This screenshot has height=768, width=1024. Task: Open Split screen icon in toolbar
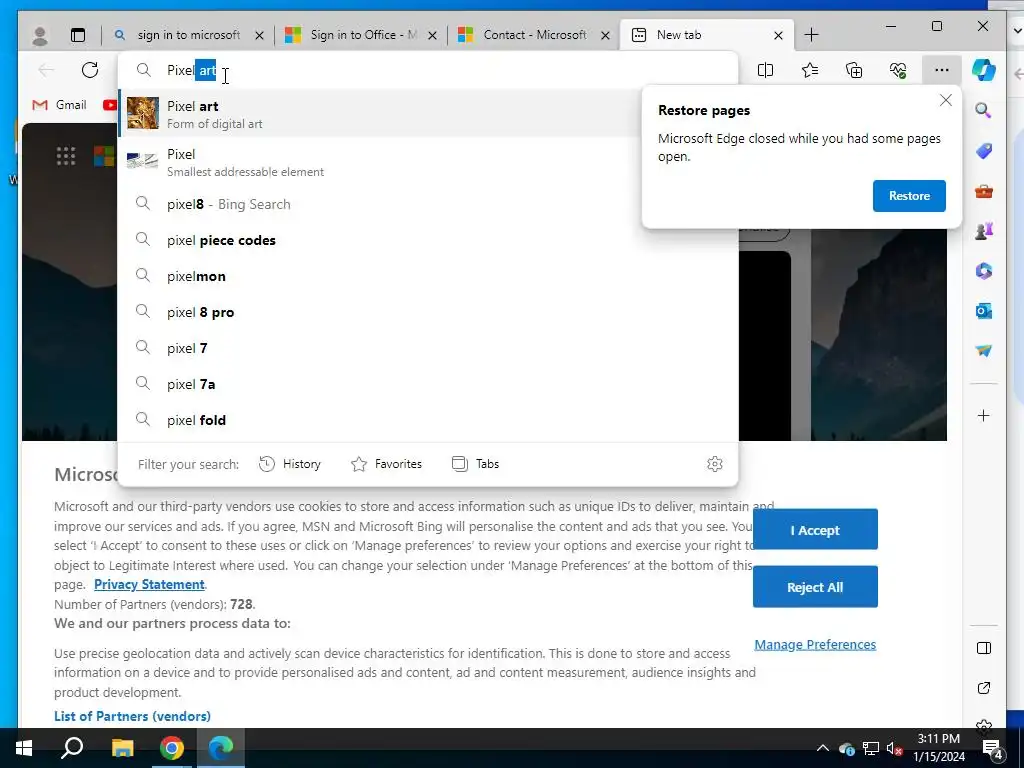(765, 70)
